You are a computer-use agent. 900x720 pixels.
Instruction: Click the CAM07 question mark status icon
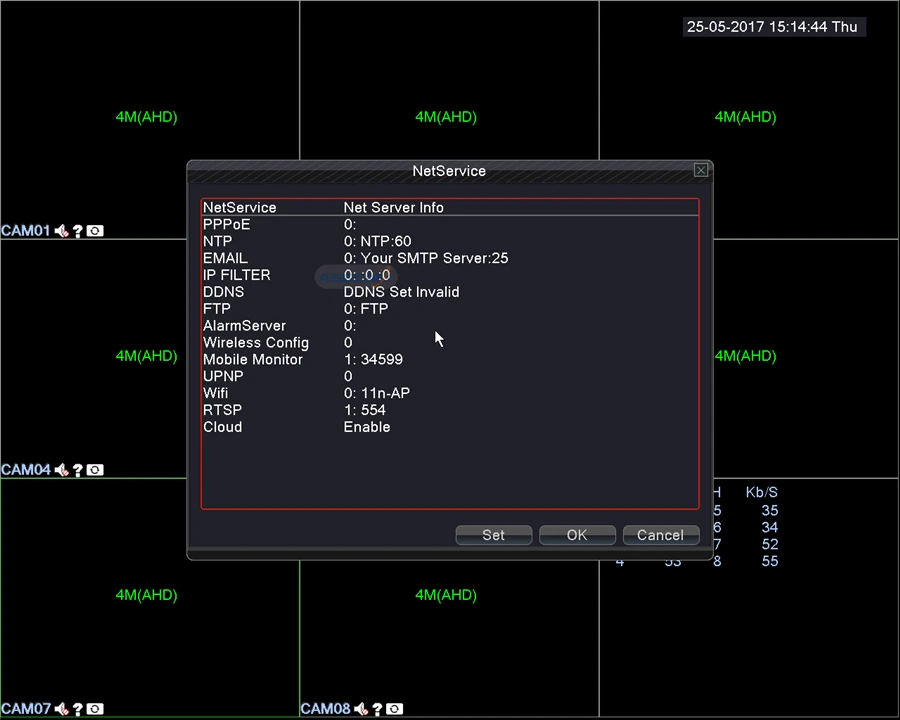78,709
